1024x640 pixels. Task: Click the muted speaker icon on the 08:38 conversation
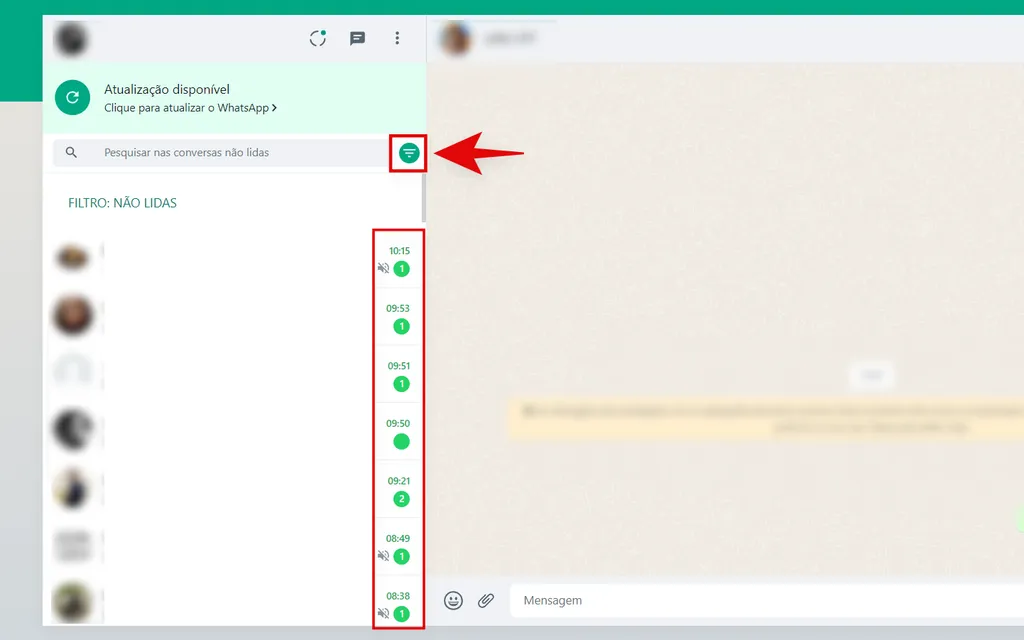click(384, 613)
